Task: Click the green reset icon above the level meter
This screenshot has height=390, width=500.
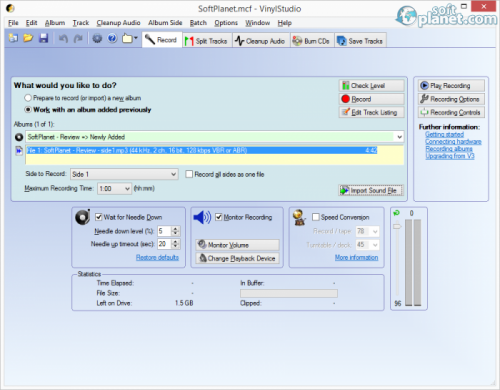Action: [x=396, y=213]
